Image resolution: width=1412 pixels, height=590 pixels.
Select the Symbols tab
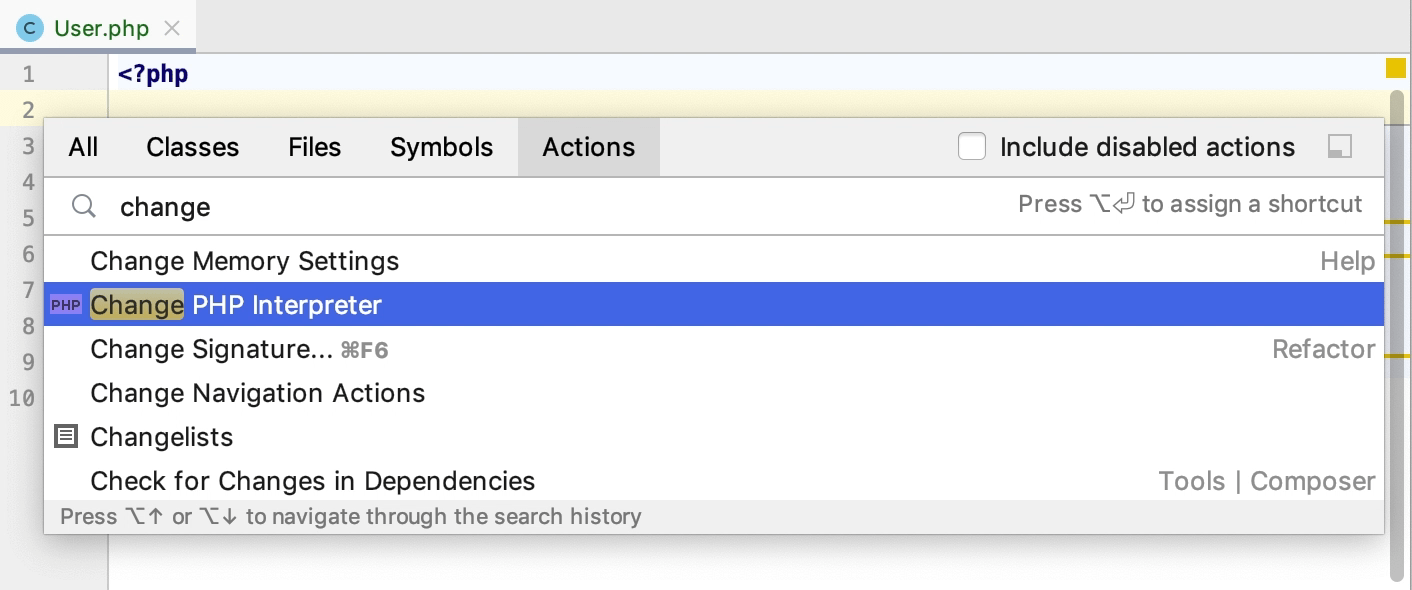441,147
